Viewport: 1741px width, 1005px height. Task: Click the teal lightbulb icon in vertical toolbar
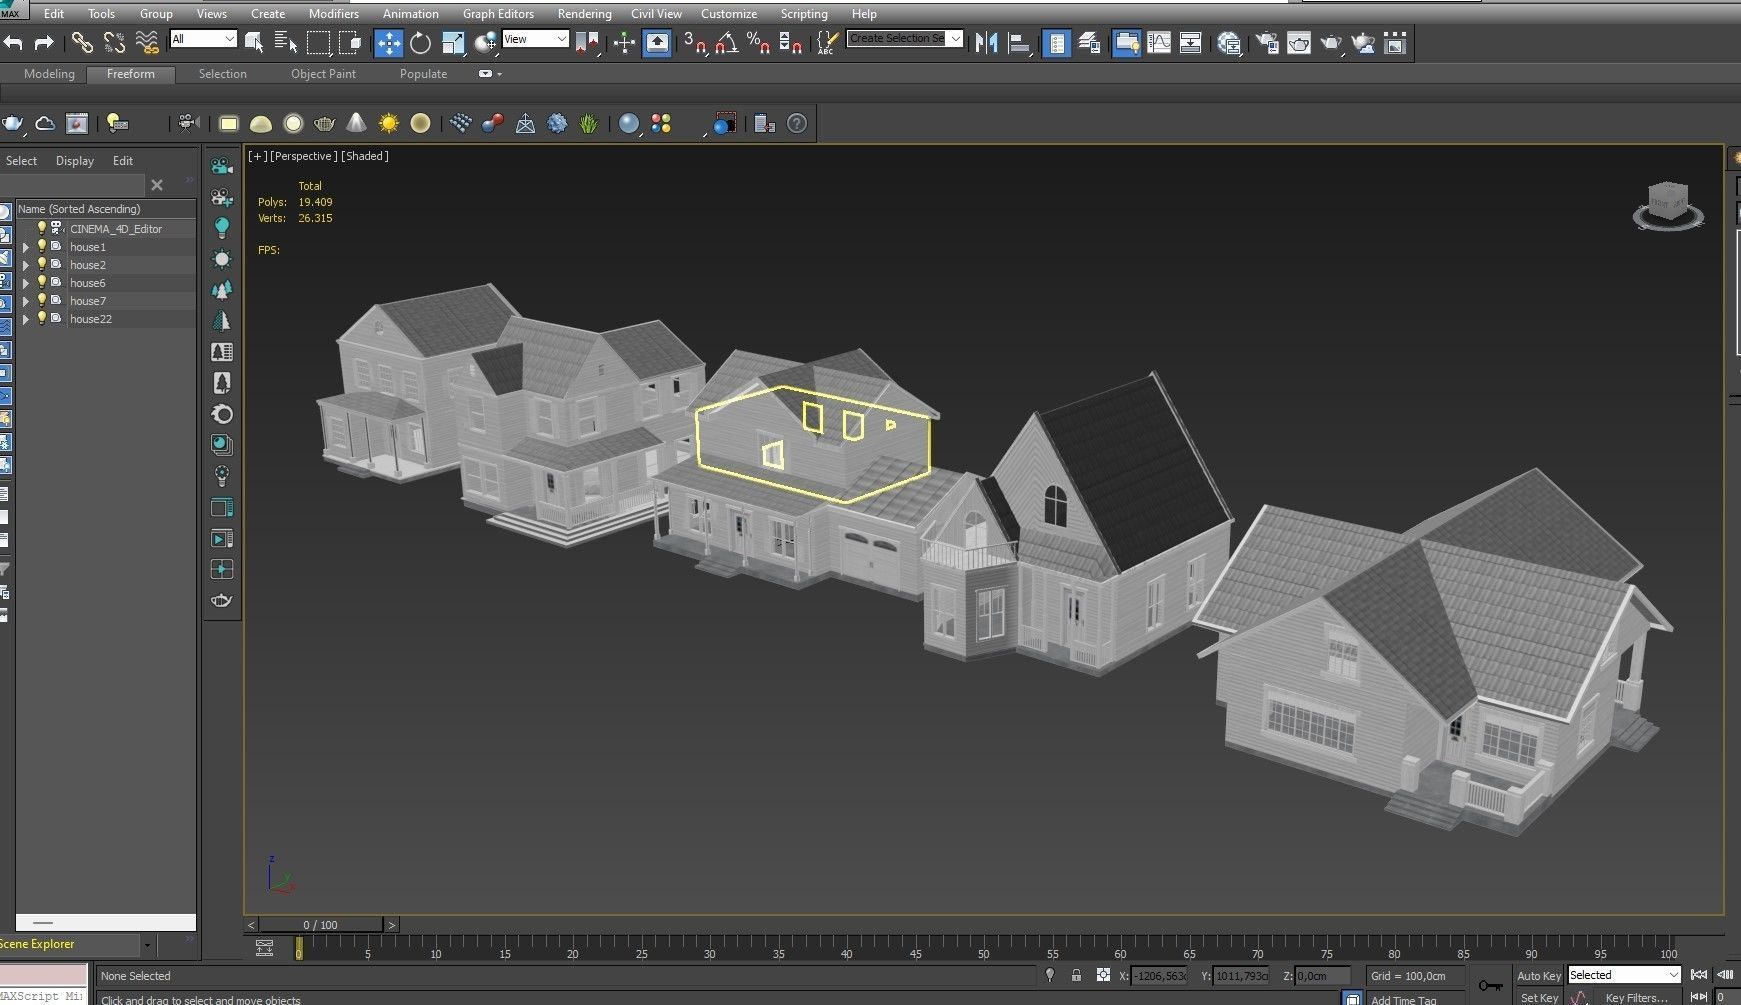[222, 228]
